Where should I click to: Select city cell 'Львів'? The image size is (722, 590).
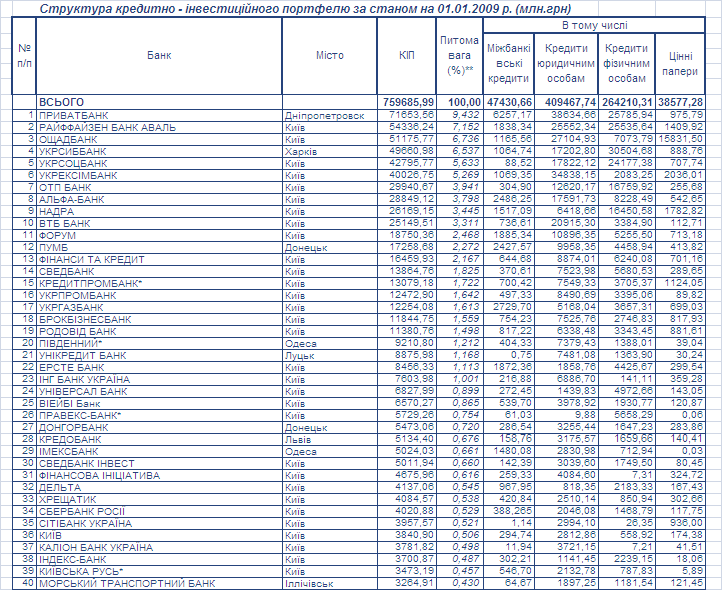(x=329, y=439)
